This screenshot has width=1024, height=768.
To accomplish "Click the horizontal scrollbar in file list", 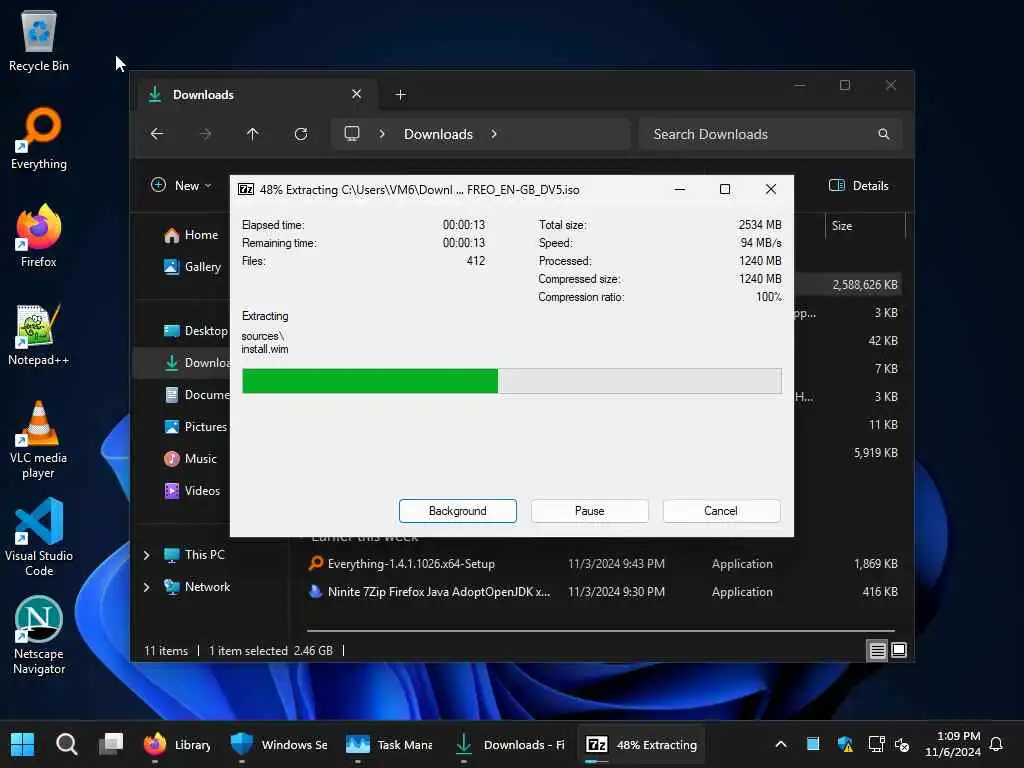I will pos(600,631).
